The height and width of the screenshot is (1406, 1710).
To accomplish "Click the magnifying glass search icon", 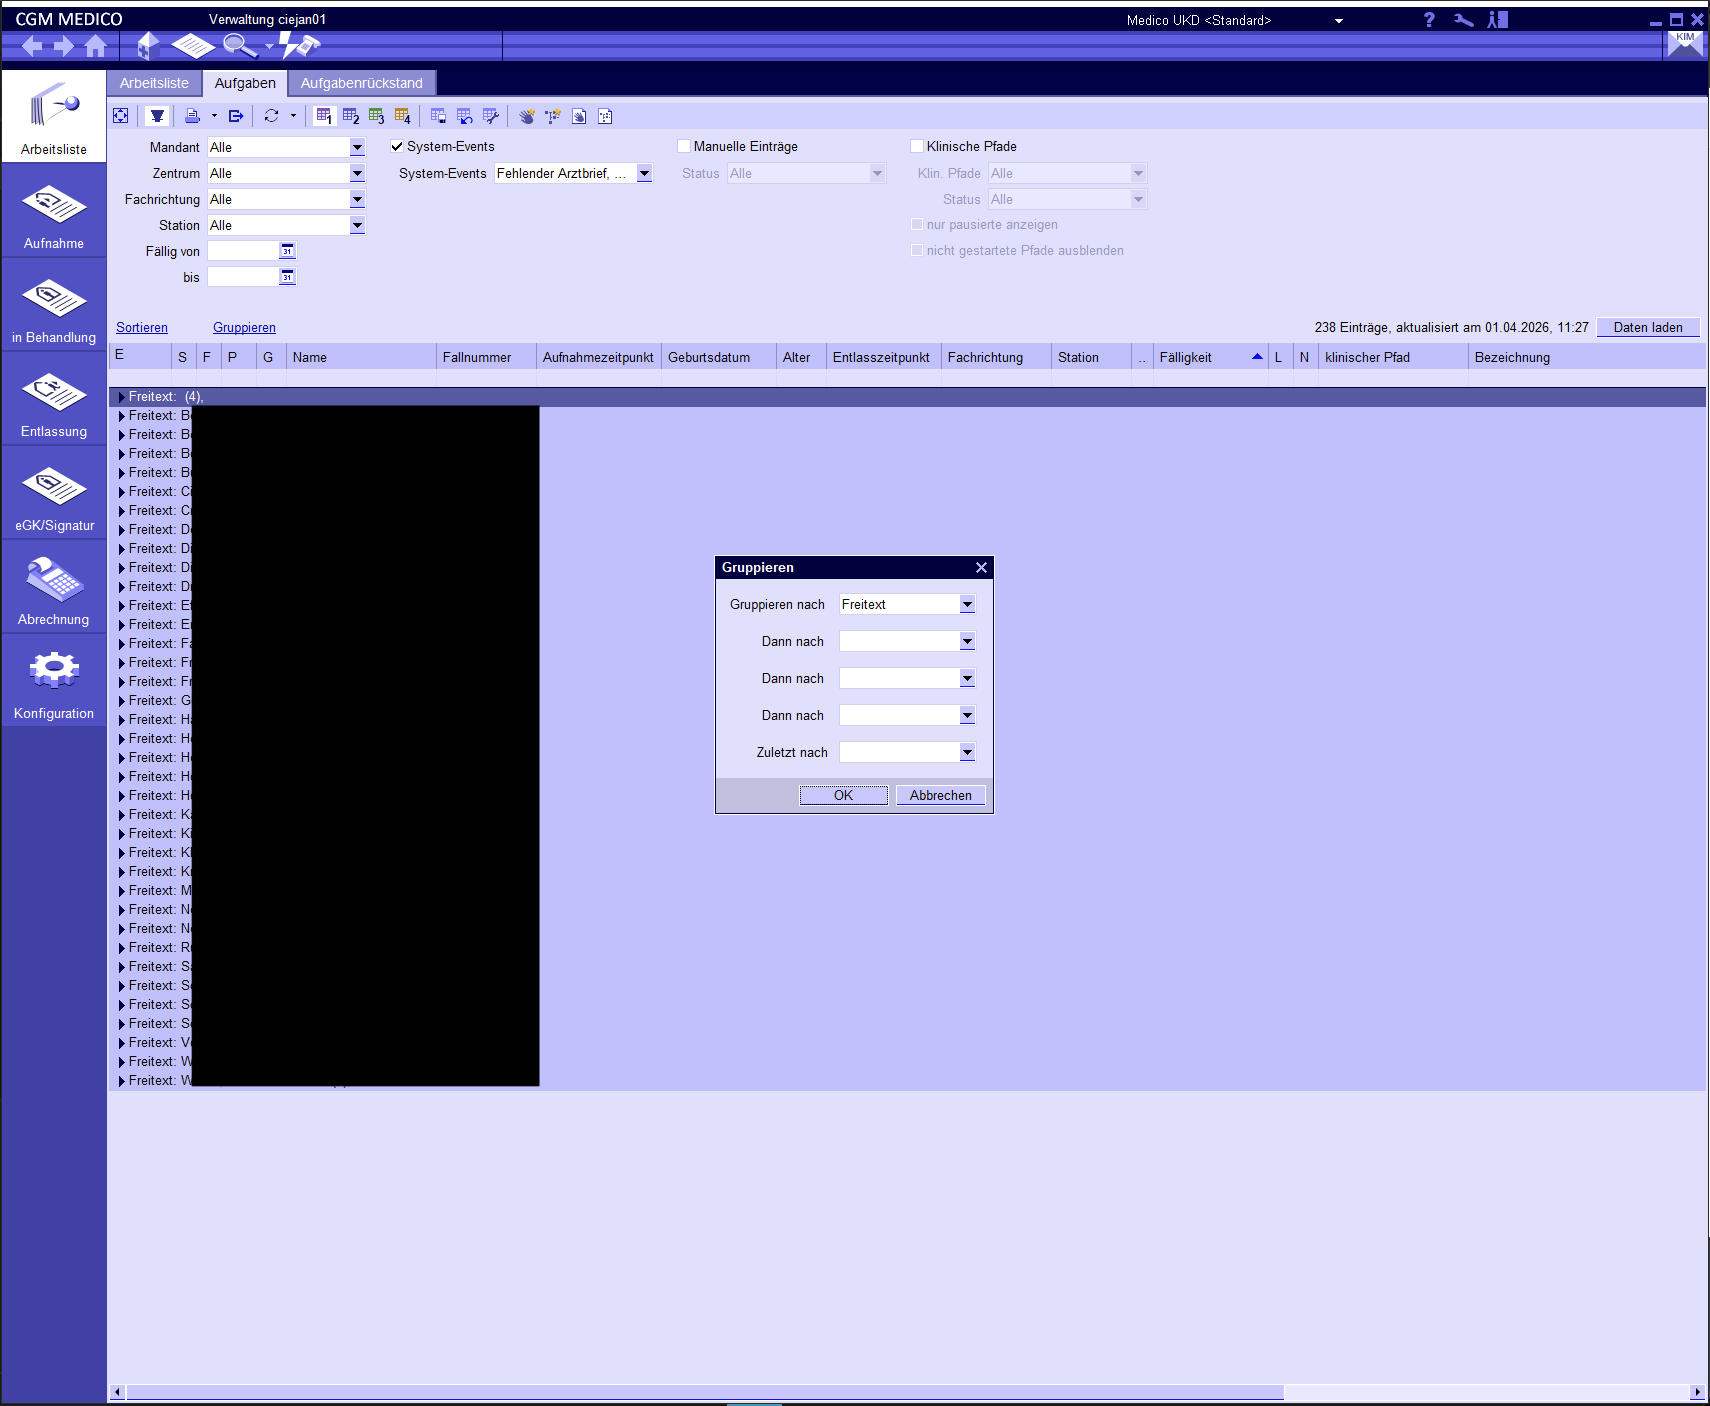I will pyautogui.click(x=239, y=45).
